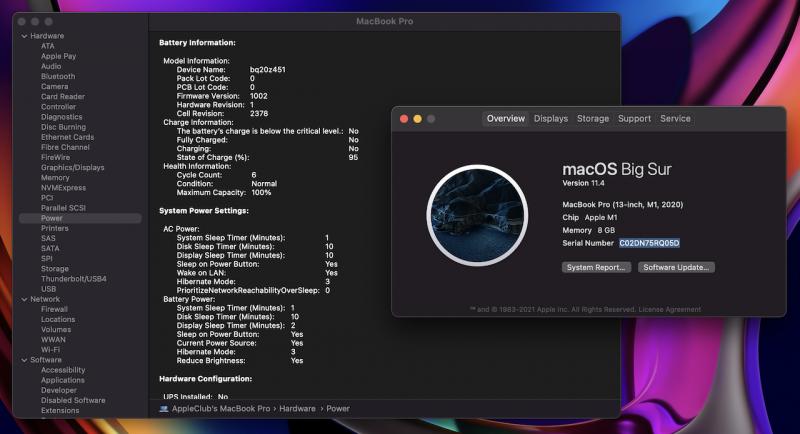800x434 pixels.
Task: Click the Maximum Capacity 100% value
Action: pos(261,193)
